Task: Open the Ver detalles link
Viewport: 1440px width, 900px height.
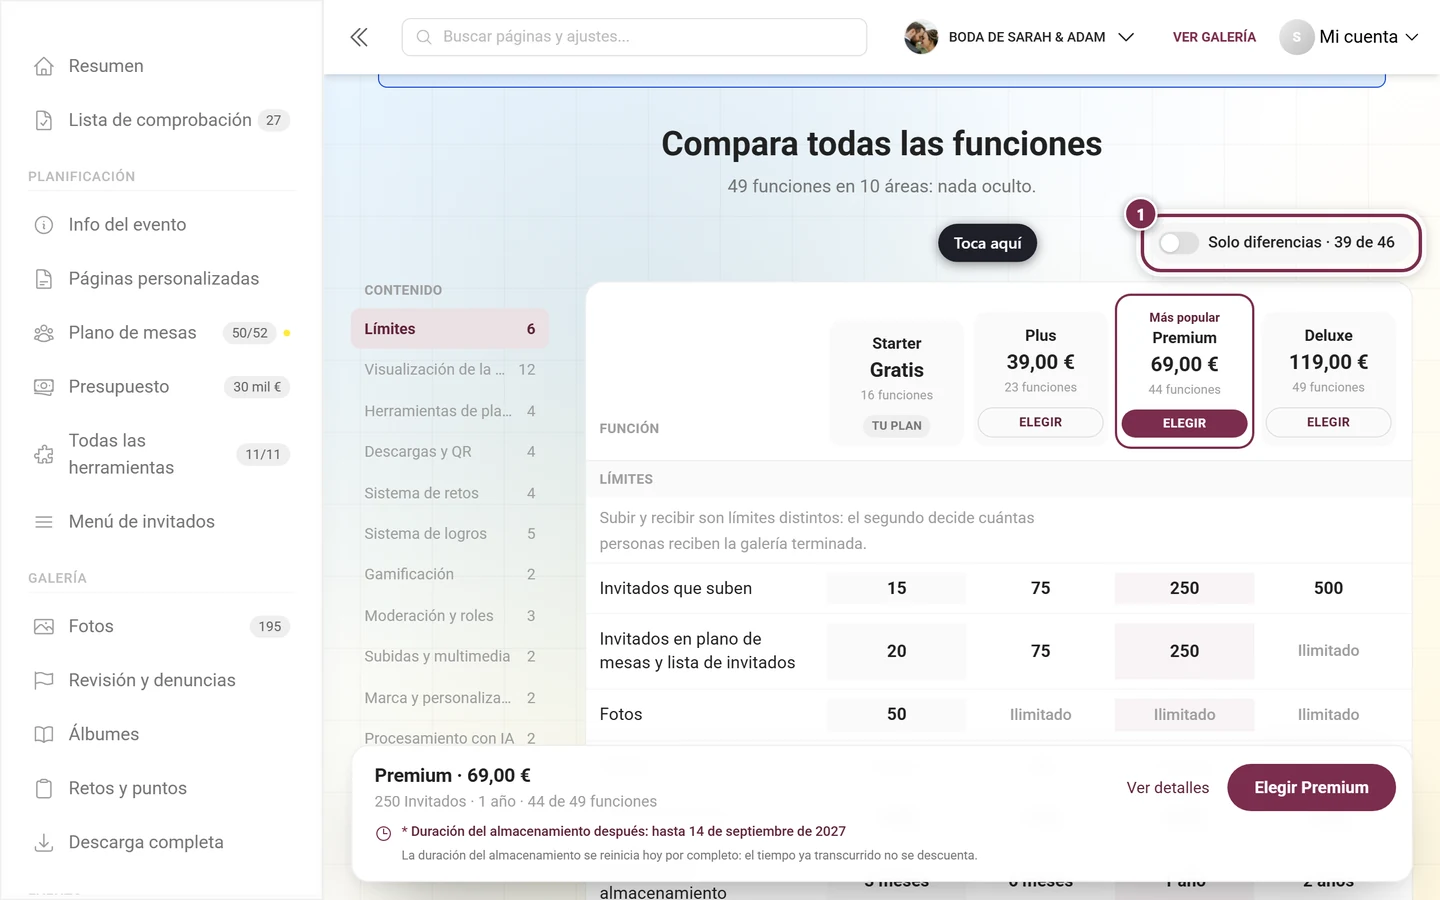Action: coord(1168,788)
